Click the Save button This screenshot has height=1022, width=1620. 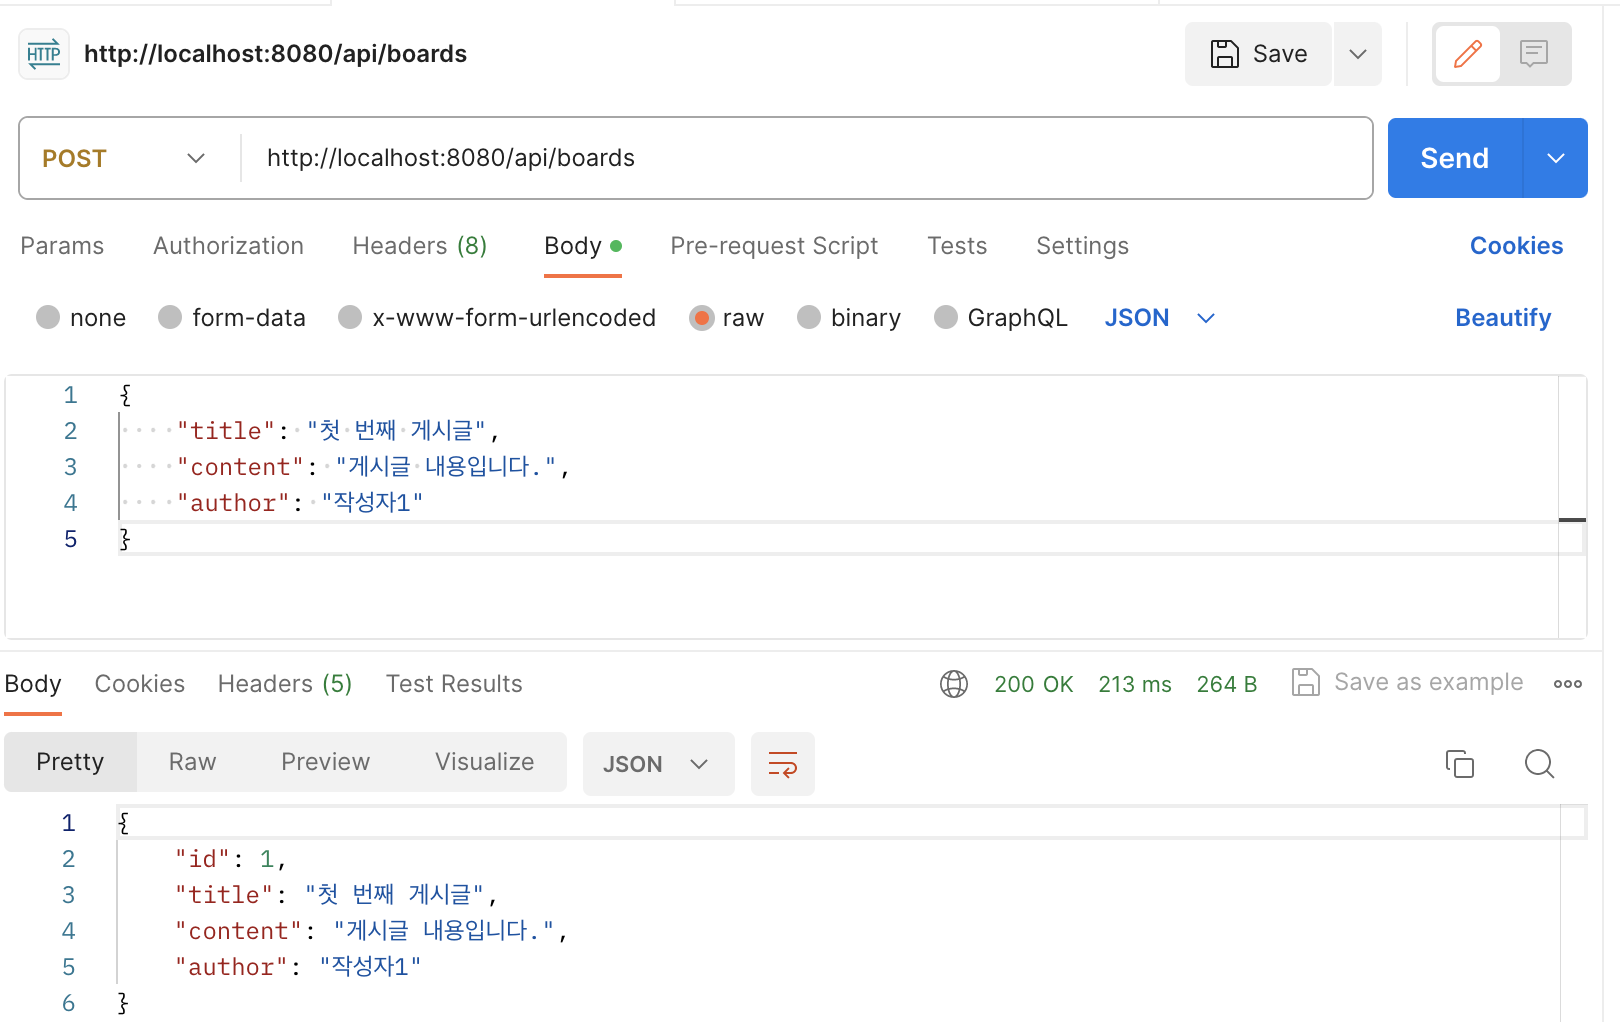tap(1258, 54)
